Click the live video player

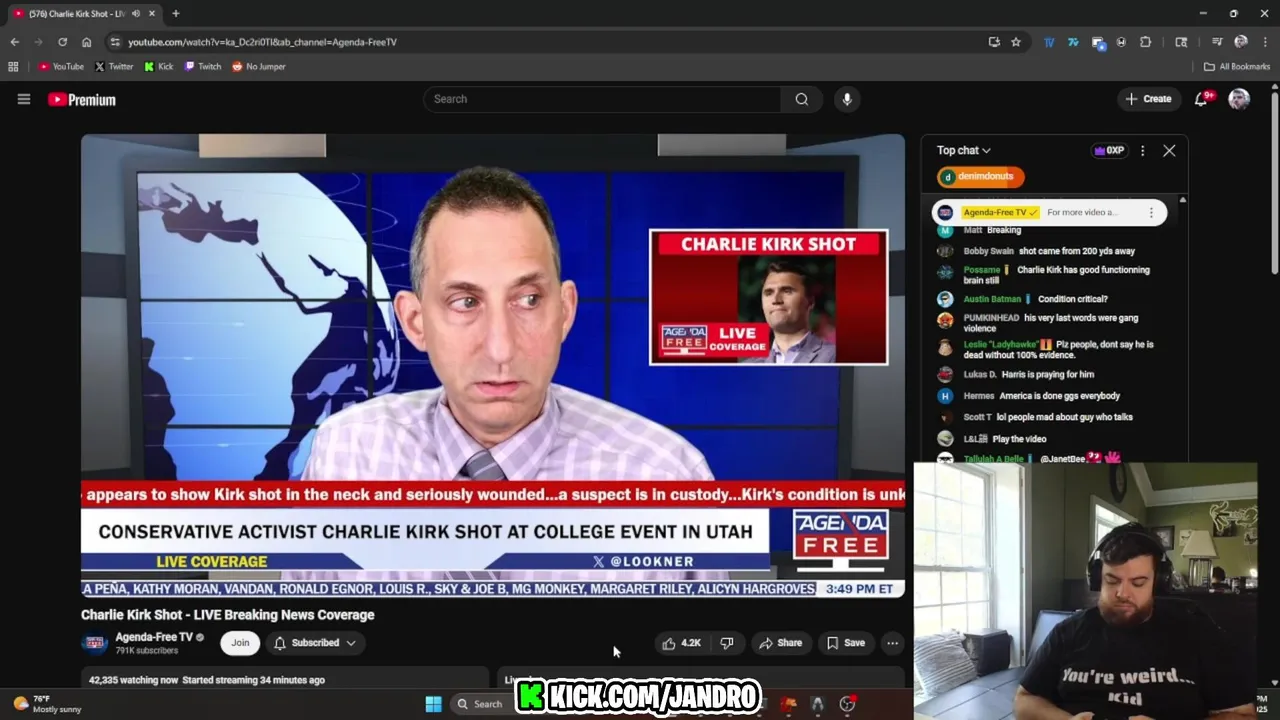click(493, 366)
